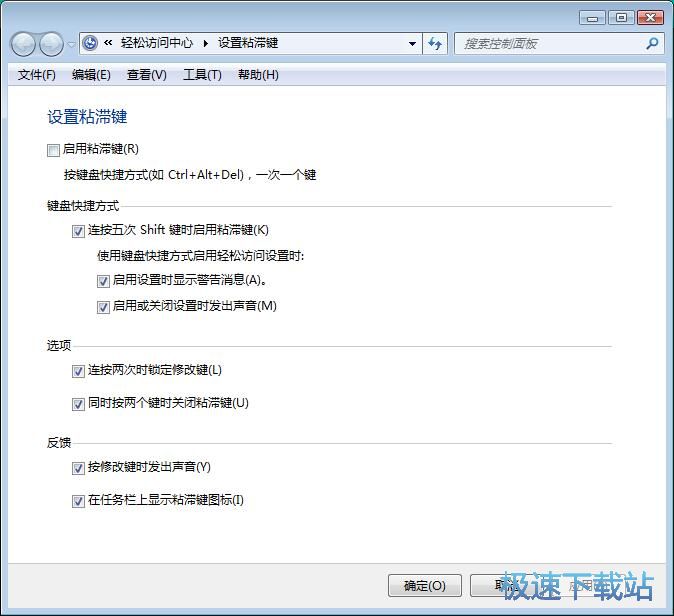Open the address bar history dropdown arrow
Screen dimensions: 674x616
(x=412, y=44)
